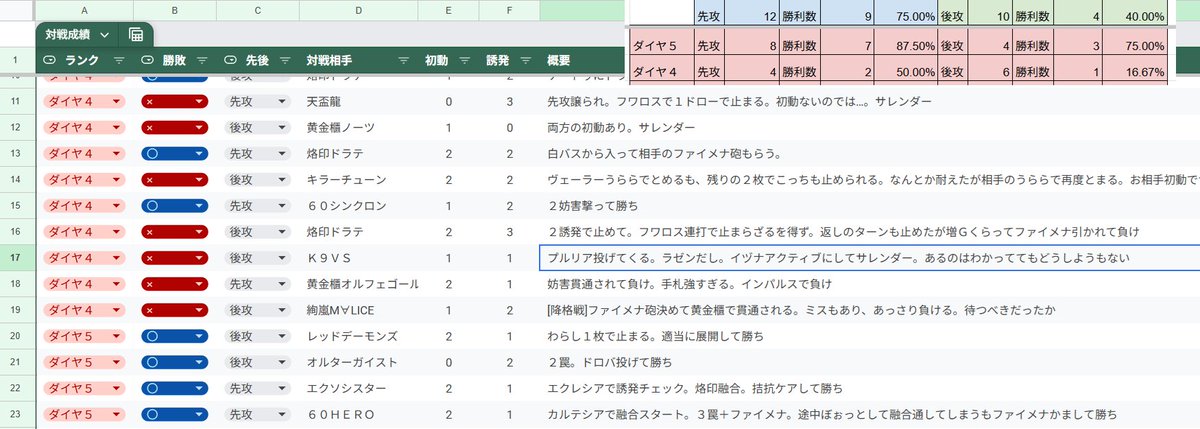Open the ダイヤ5 rank dropdown in row 20
The height and width of the screenshot is (429, 1200).
[x=83, y=335]
